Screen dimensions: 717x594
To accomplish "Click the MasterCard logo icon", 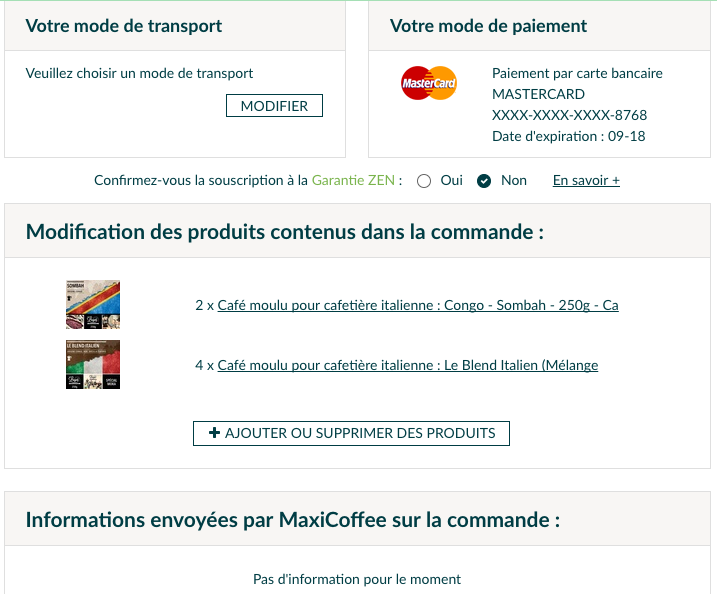I will tap(428, 83).
